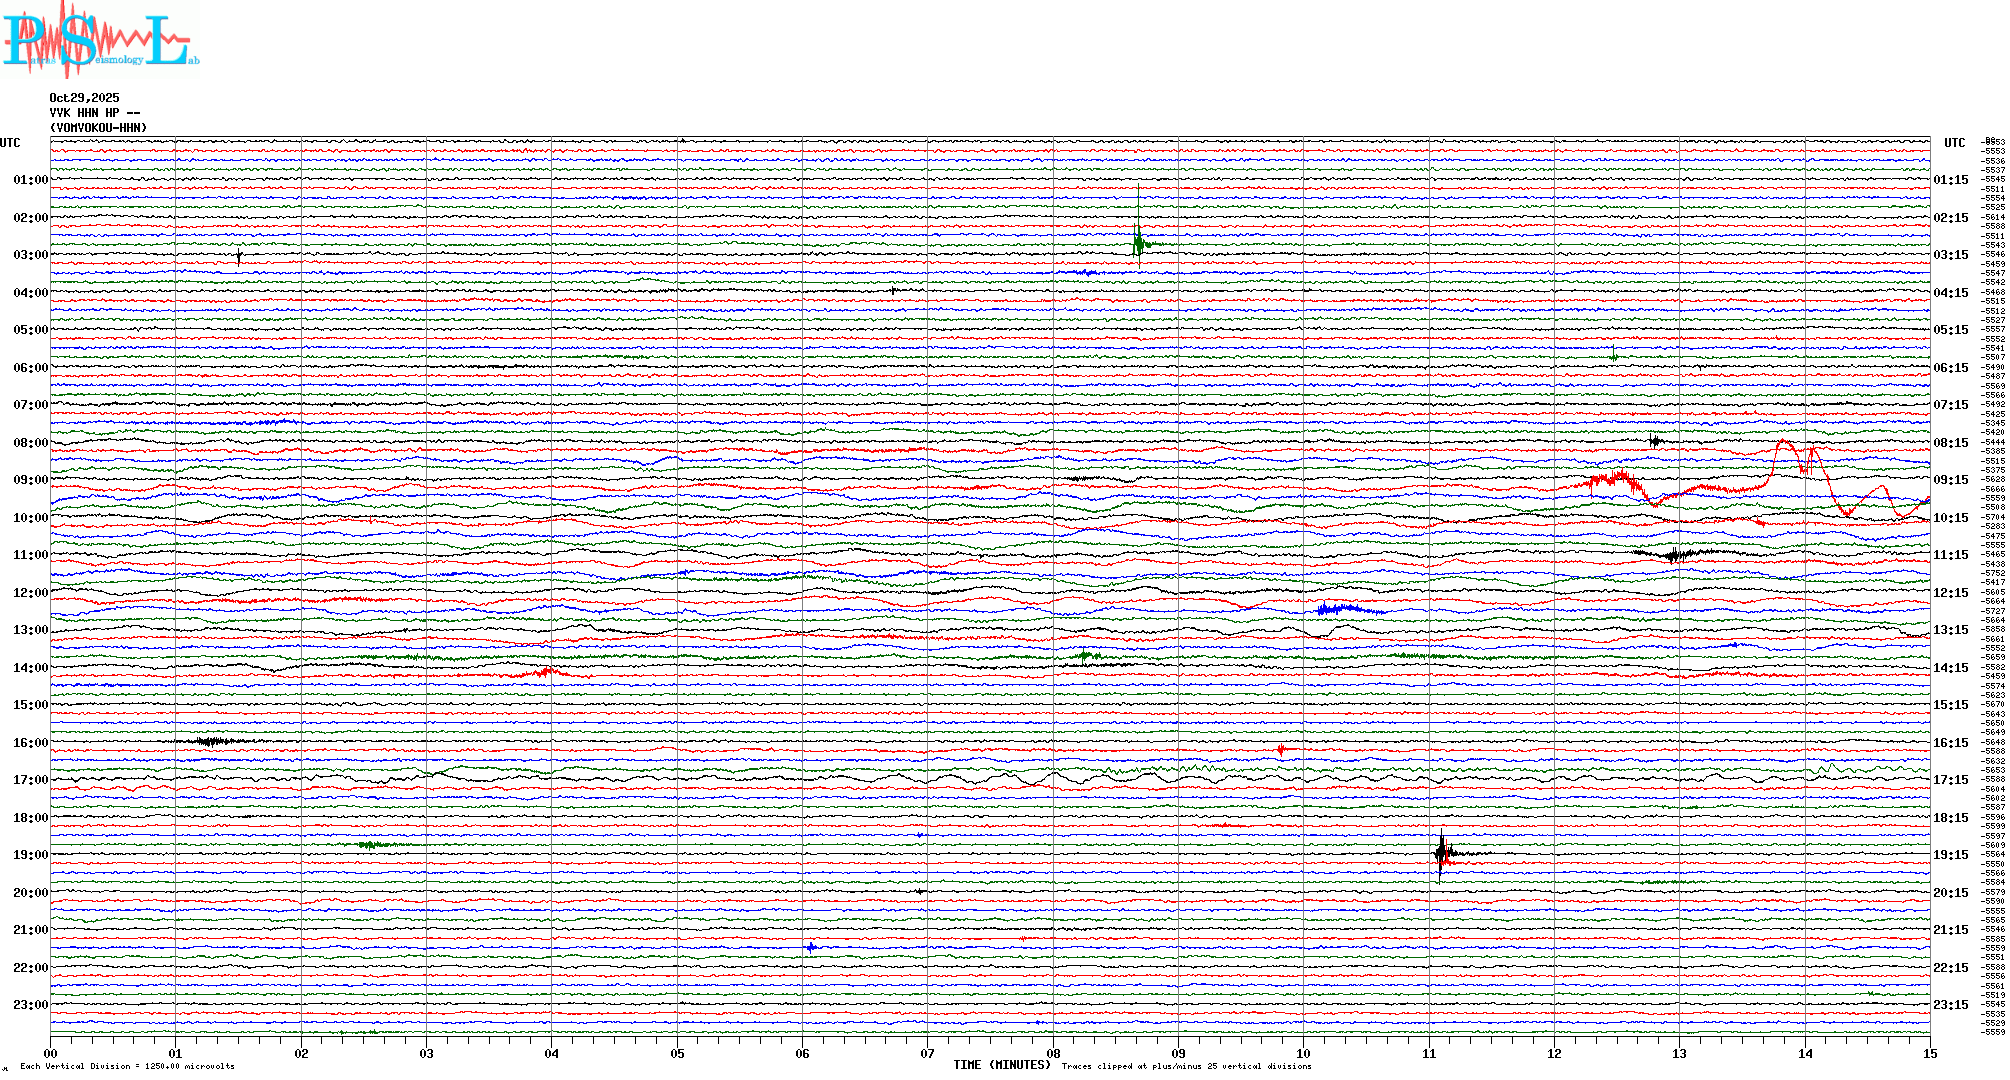Click the black earthquake burst on 19:00 trace

(1441, 853)
